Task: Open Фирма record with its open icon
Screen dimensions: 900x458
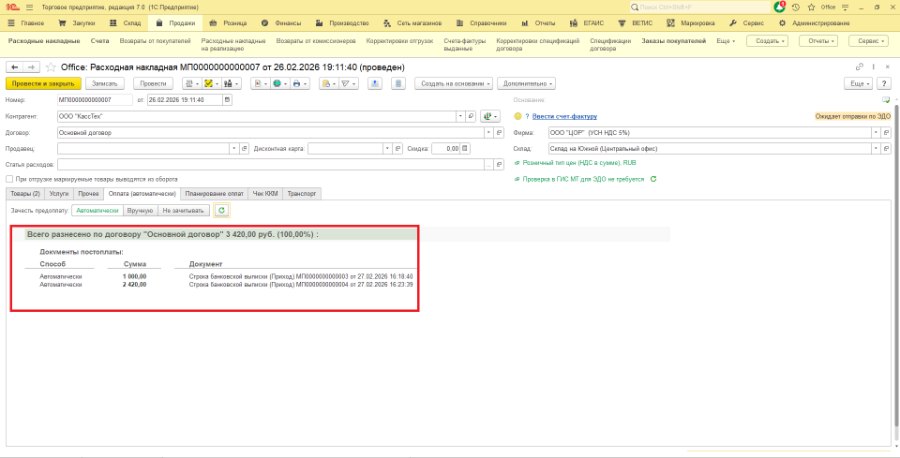Action: [886, 133]
